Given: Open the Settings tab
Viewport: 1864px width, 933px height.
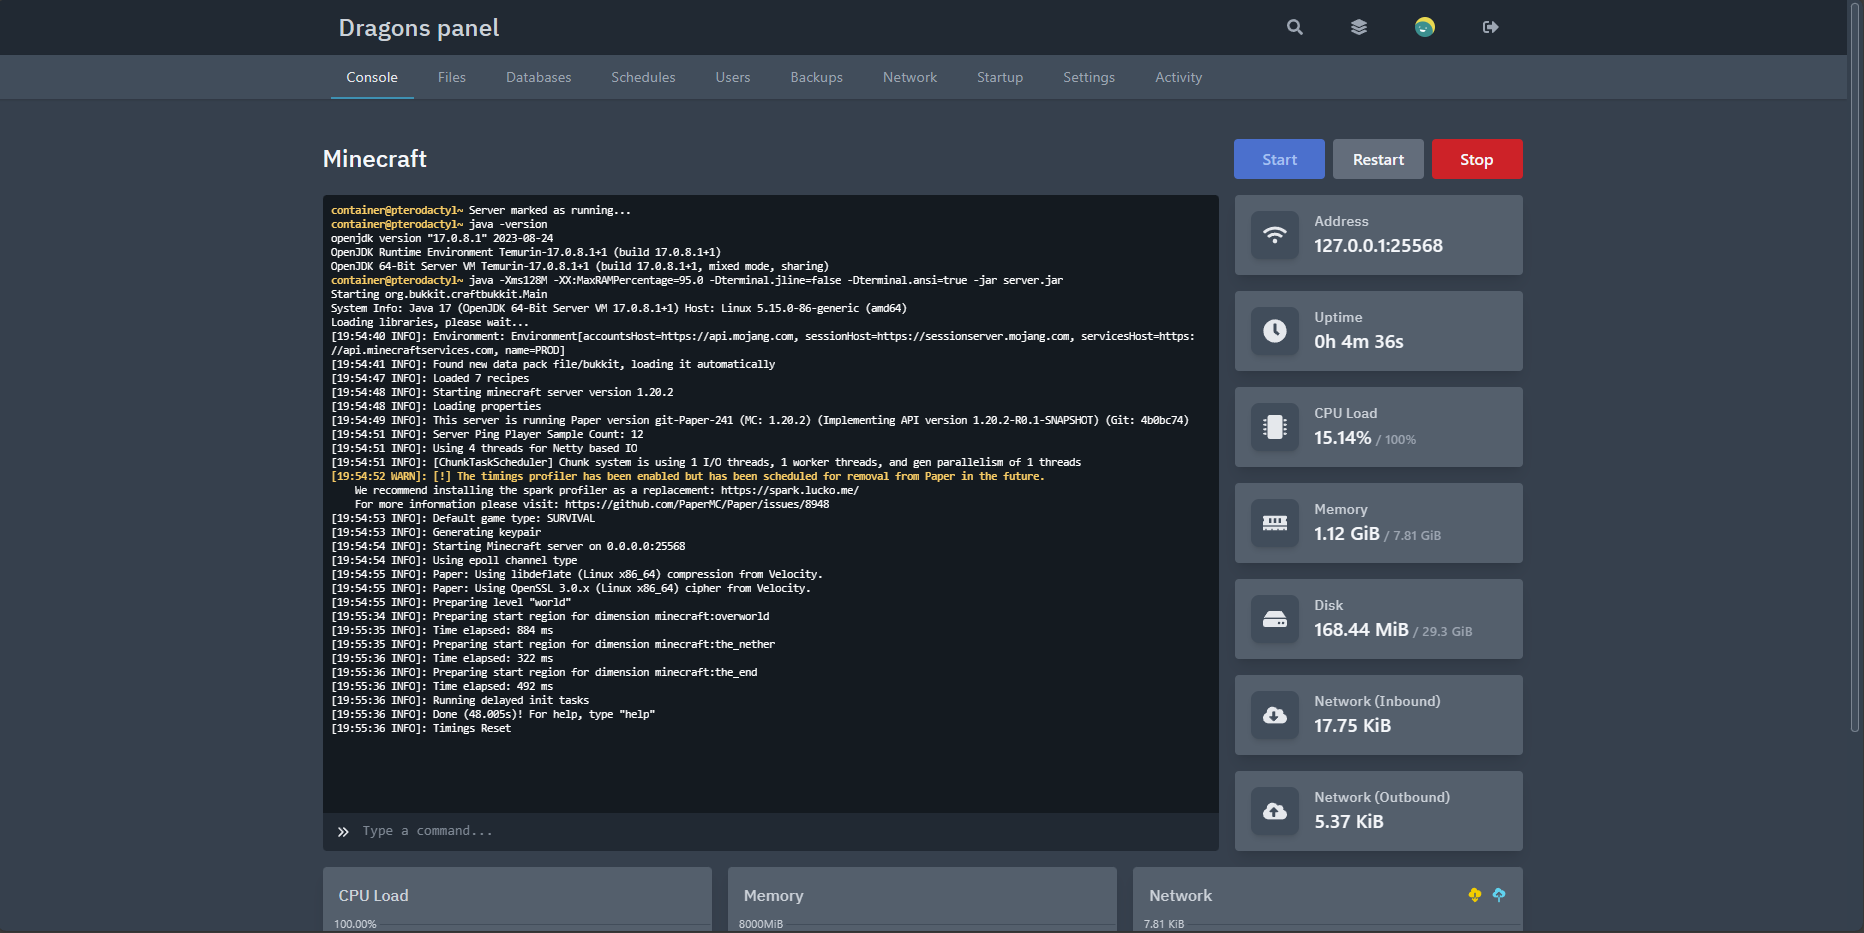Looking at the screenshot, I should (x=1089, y=77).
